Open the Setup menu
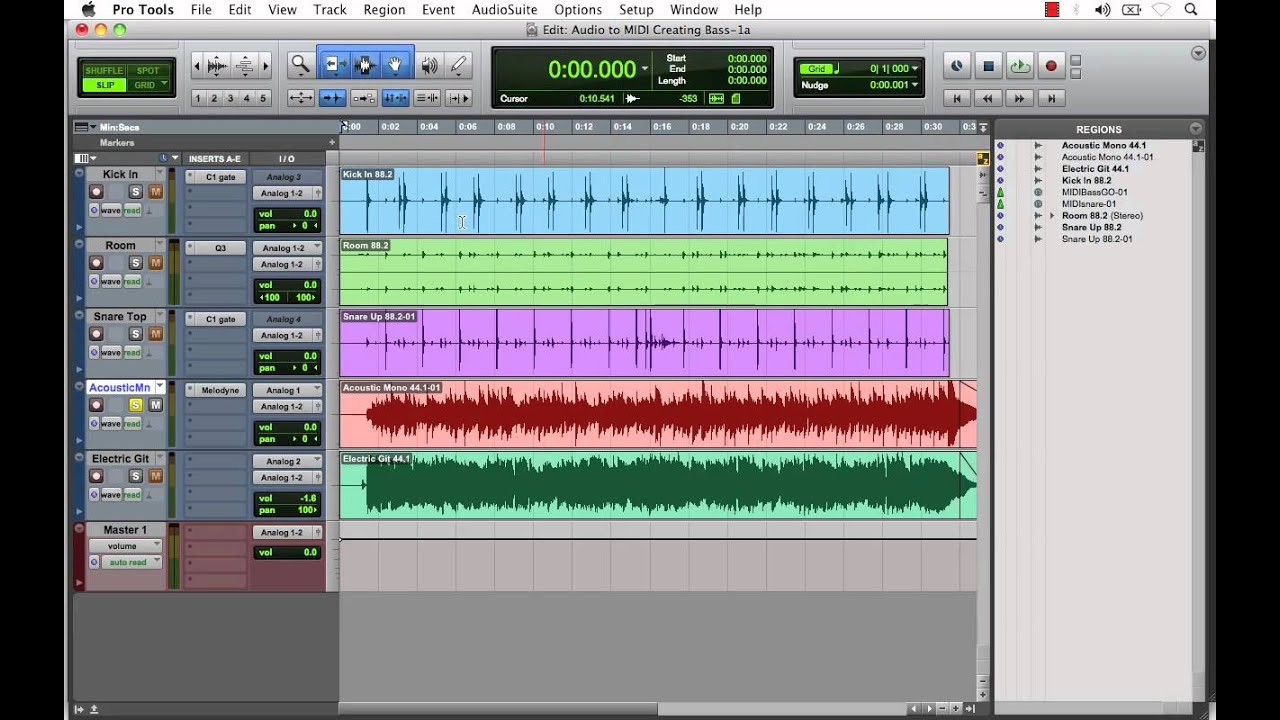The height and width of the screenshot is (720, 1280). (x=636, y=10)
